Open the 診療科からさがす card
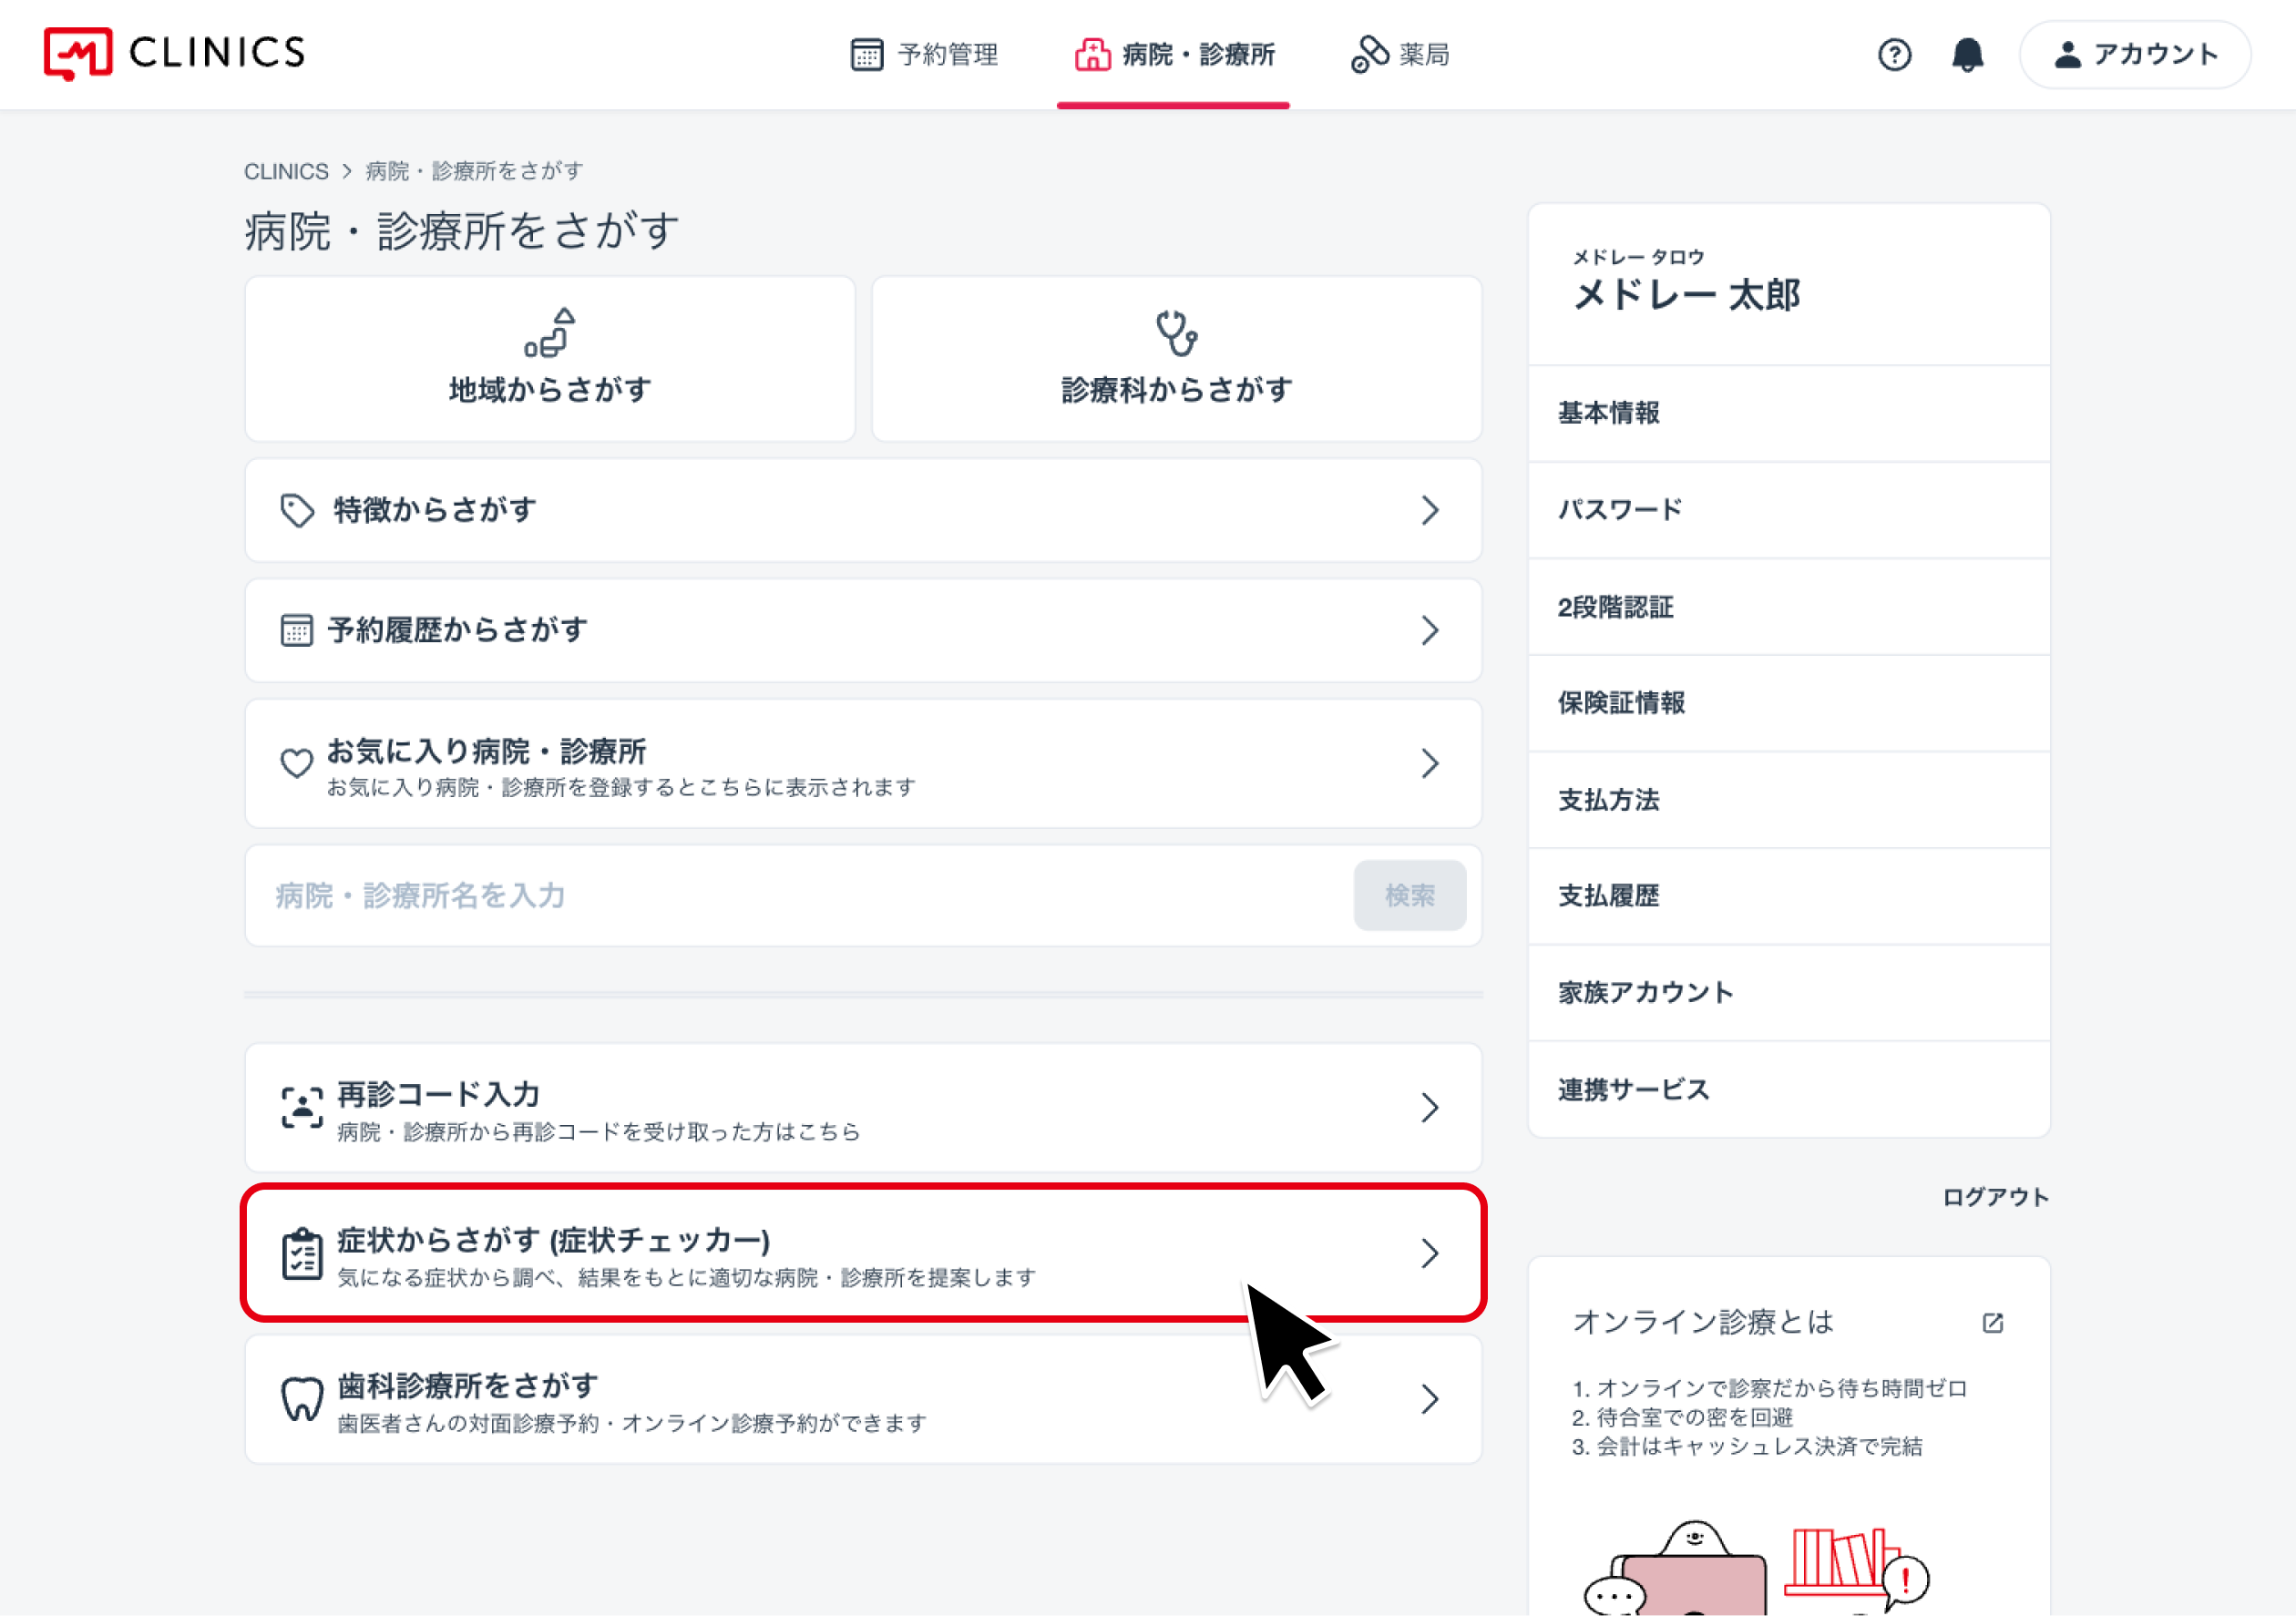Viewport: 2296px width, 1616px height. 1177,359
